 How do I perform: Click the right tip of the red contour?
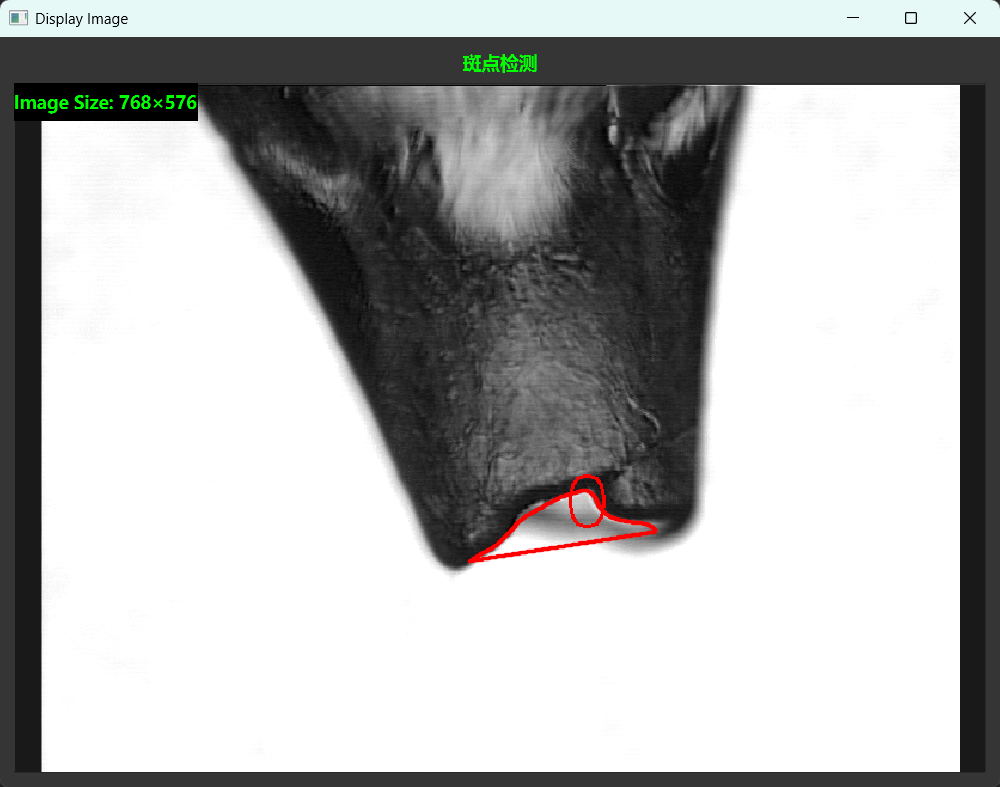click(x=654, y=529)
